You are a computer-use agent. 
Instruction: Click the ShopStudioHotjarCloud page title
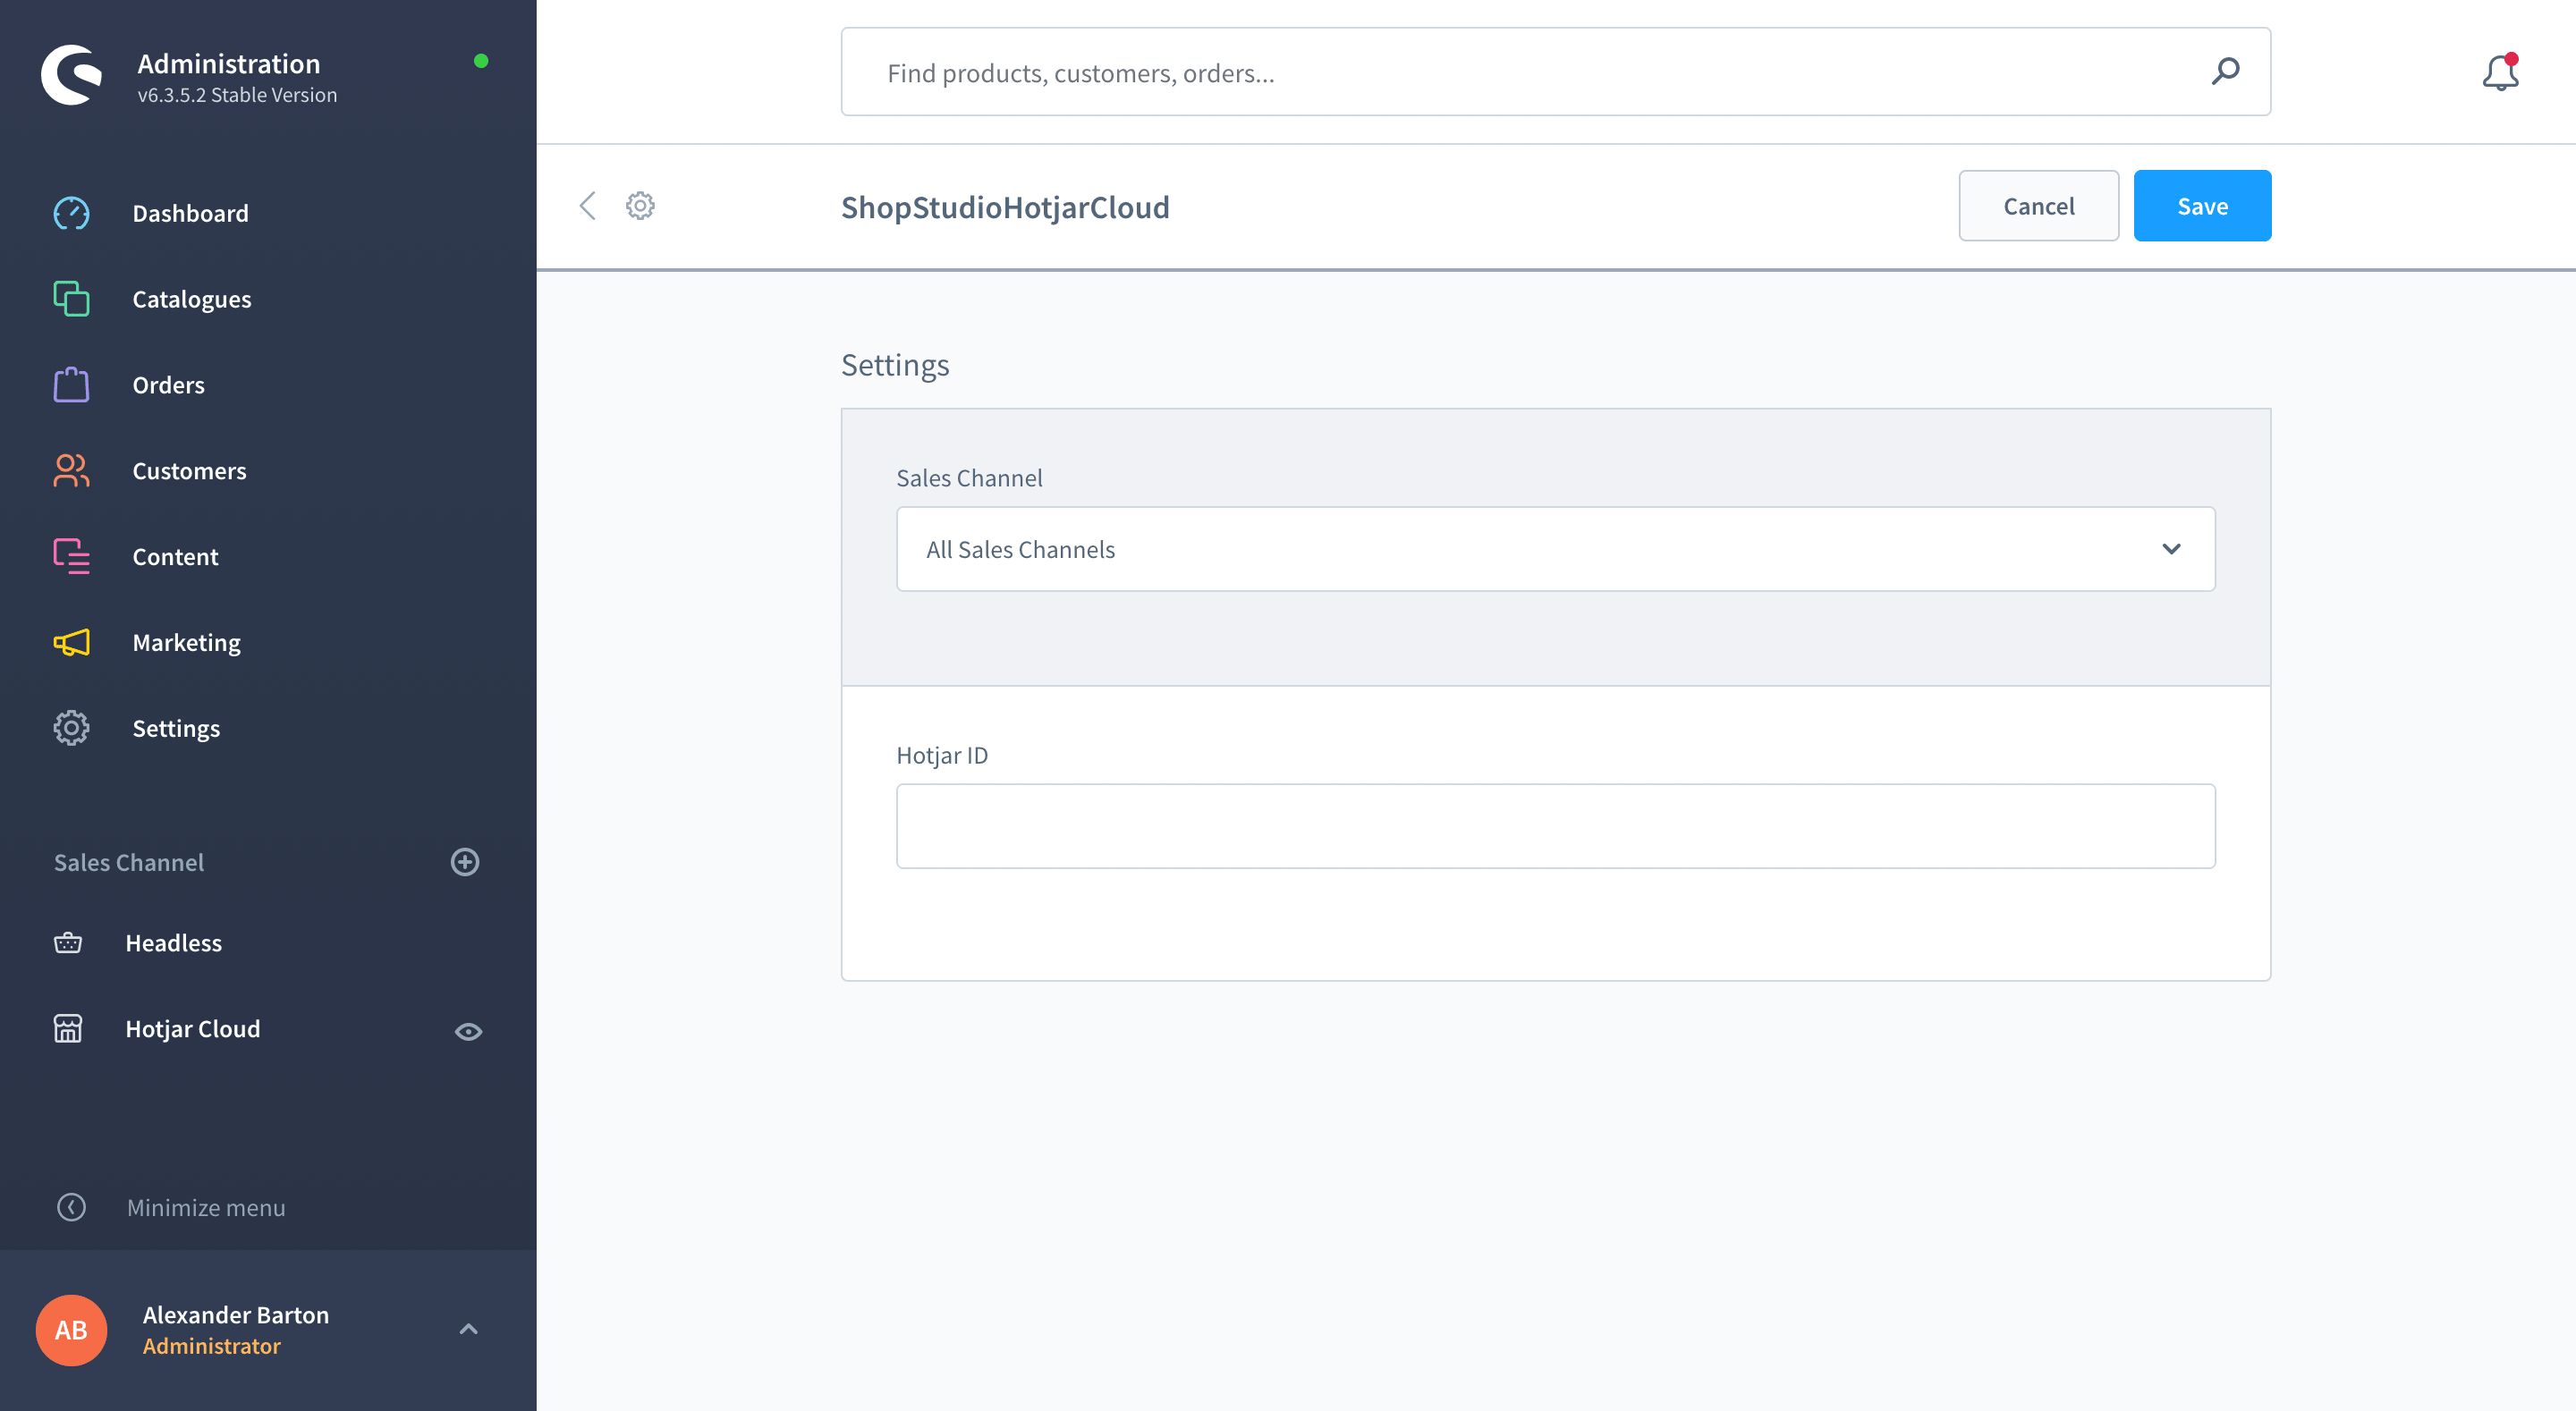click(x=1005, y=207)
